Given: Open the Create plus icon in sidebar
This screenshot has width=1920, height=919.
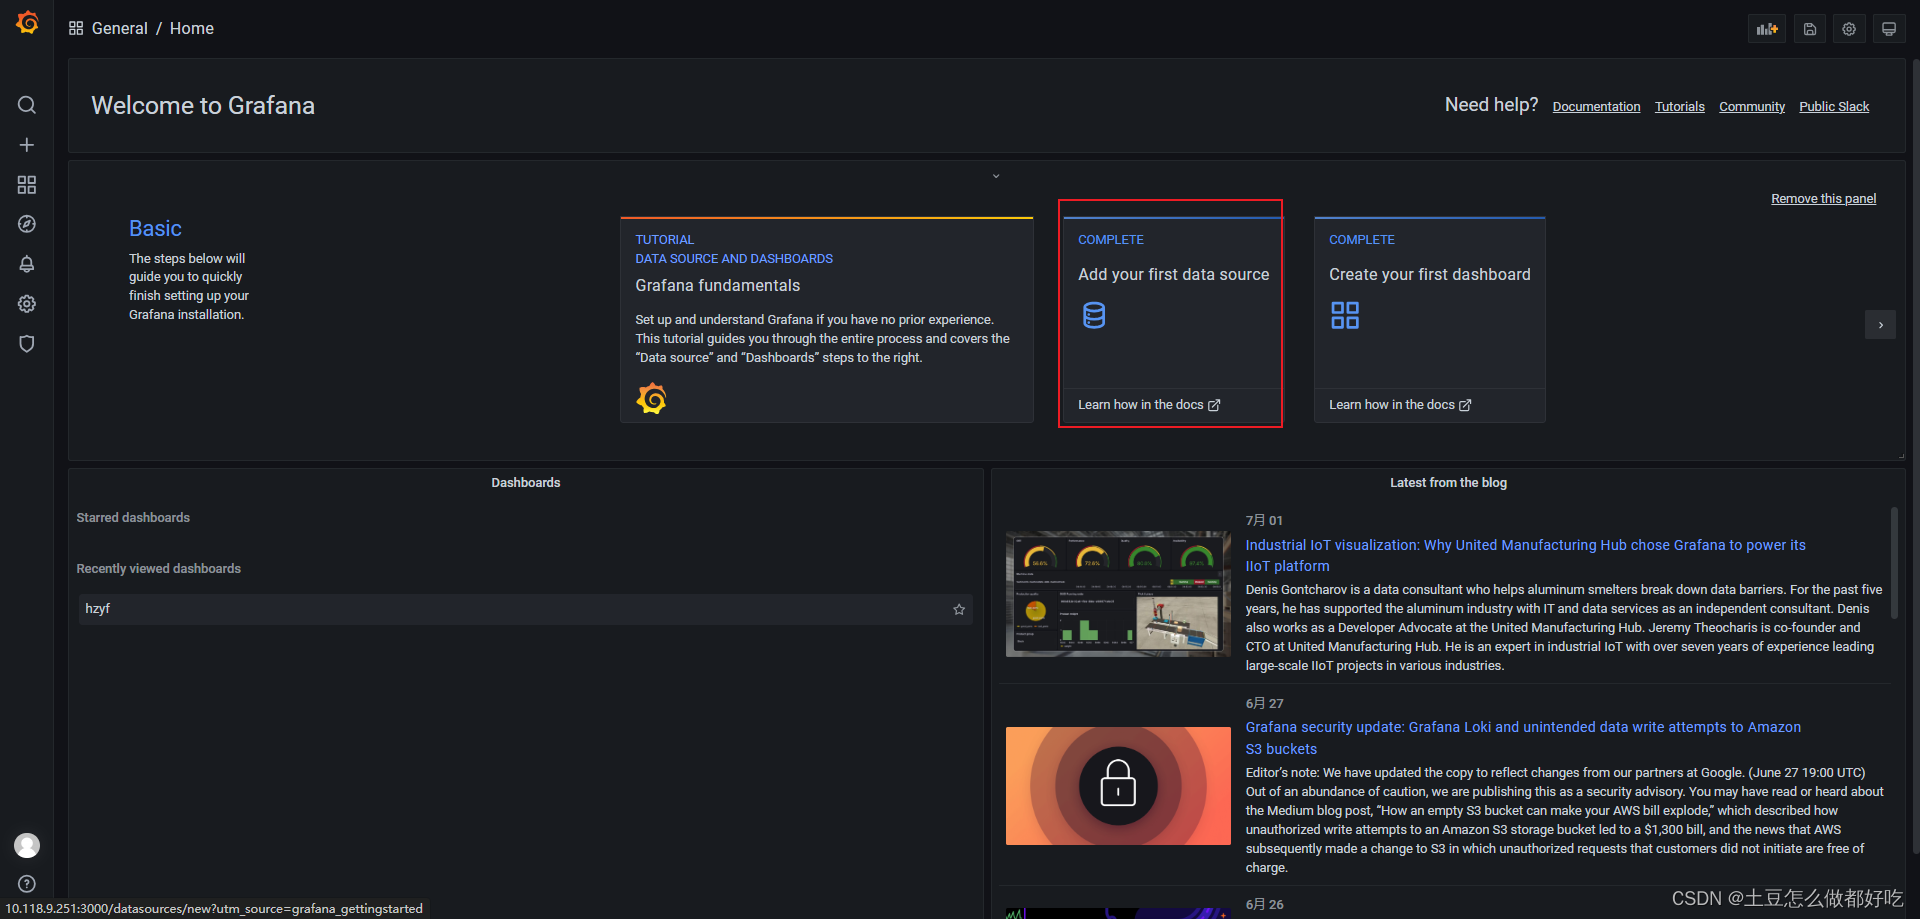Looking at the screenshot, I should (x=27, y=145).
